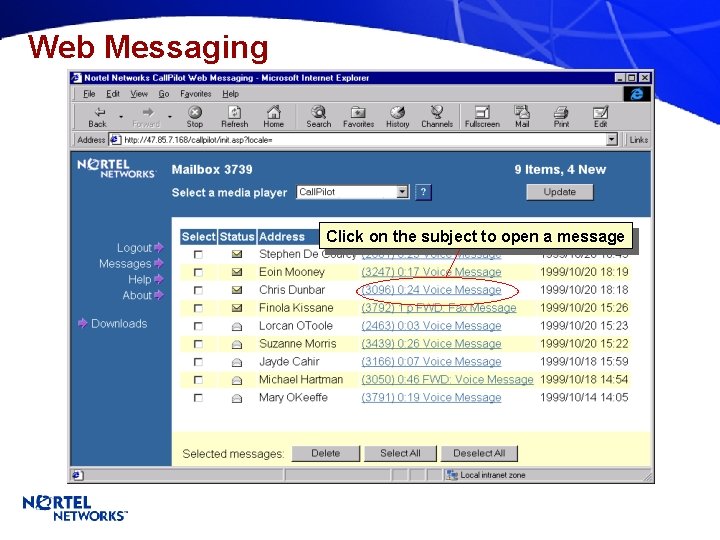Open the (3247) 0:17 Voice Message link
The width and height of the screenshot is (720, 540).
point(431,272)
